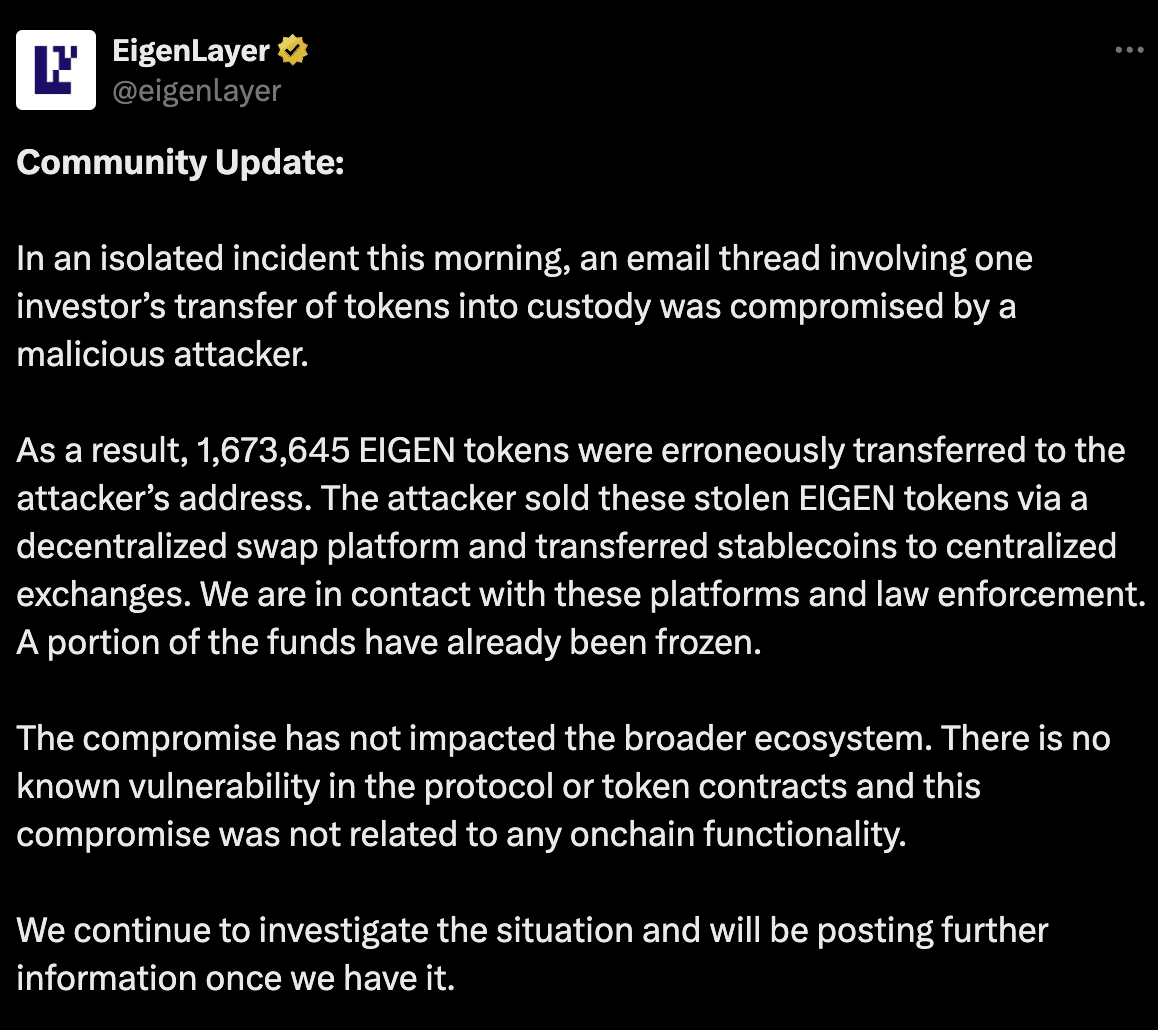This screenshot has height=1030, width=1158.
Task: Click the paragraph starting "In an isolated incident"
Action: pyautogui.click(x=524, y=306)
